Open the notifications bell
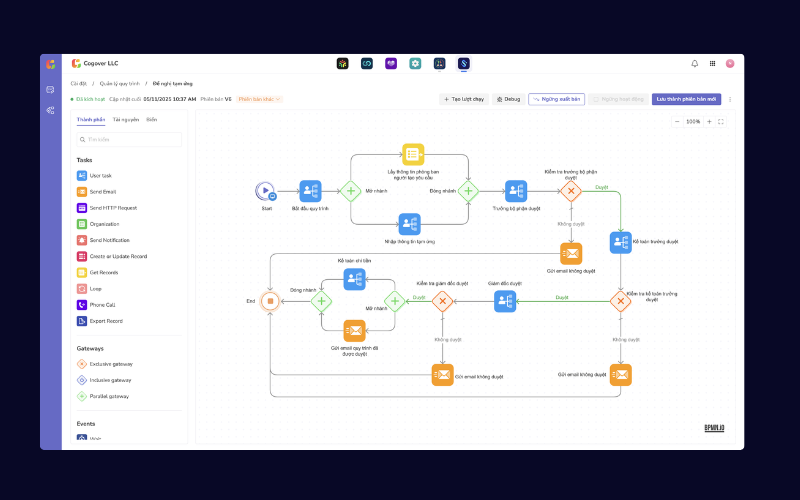The height and width of the screenshot is (500, 800). (694, 64)
